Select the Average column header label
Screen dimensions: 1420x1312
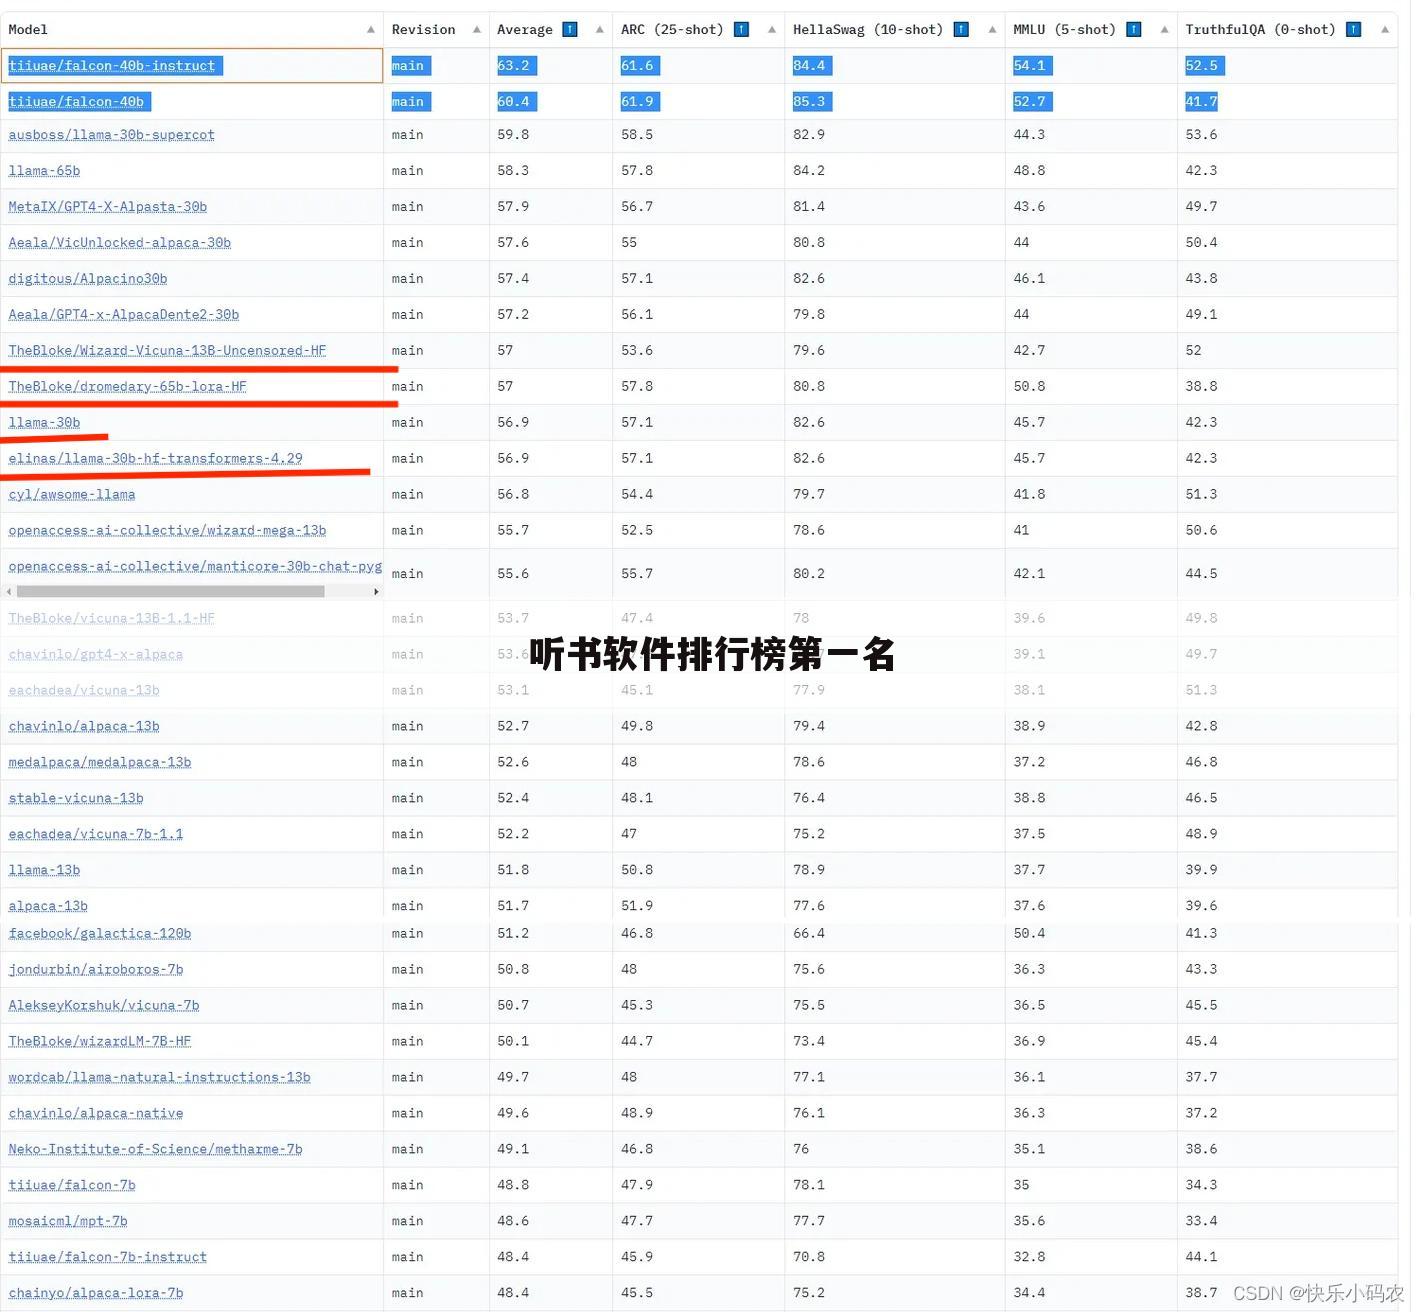pos(525,29)
